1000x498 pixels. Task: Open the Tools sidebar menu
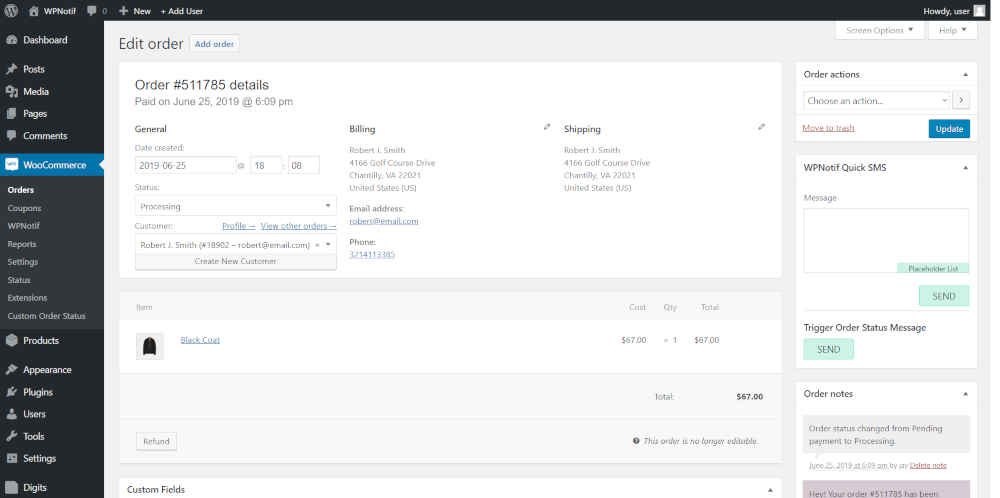pos(34,436)
